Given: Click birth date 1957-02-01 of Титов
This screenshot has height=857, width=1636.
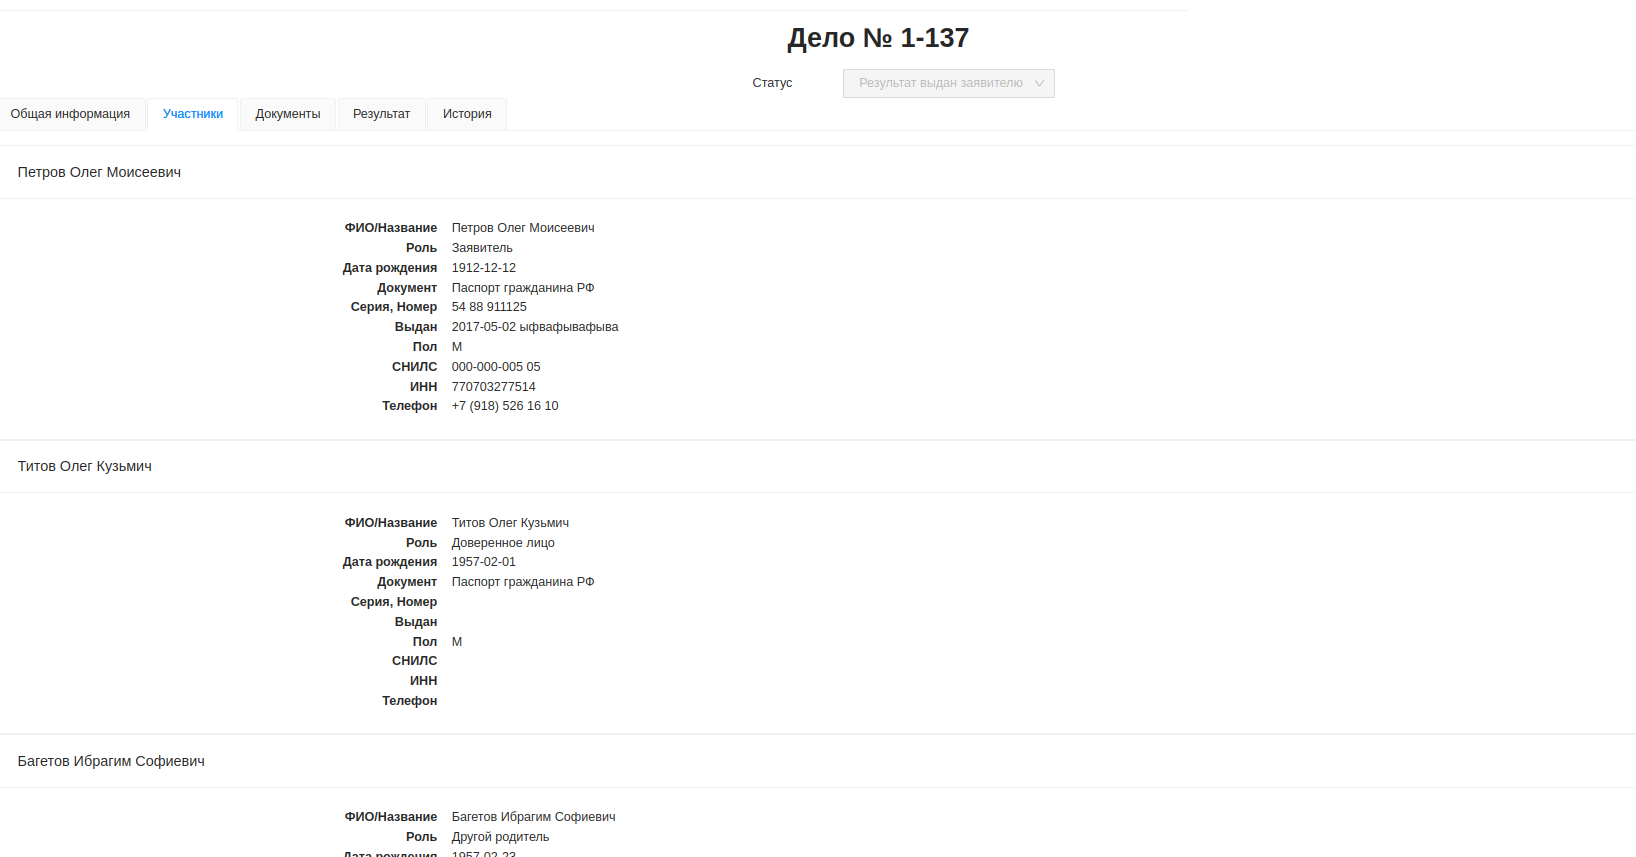Looking at the screenshot, I should (484, 562).
